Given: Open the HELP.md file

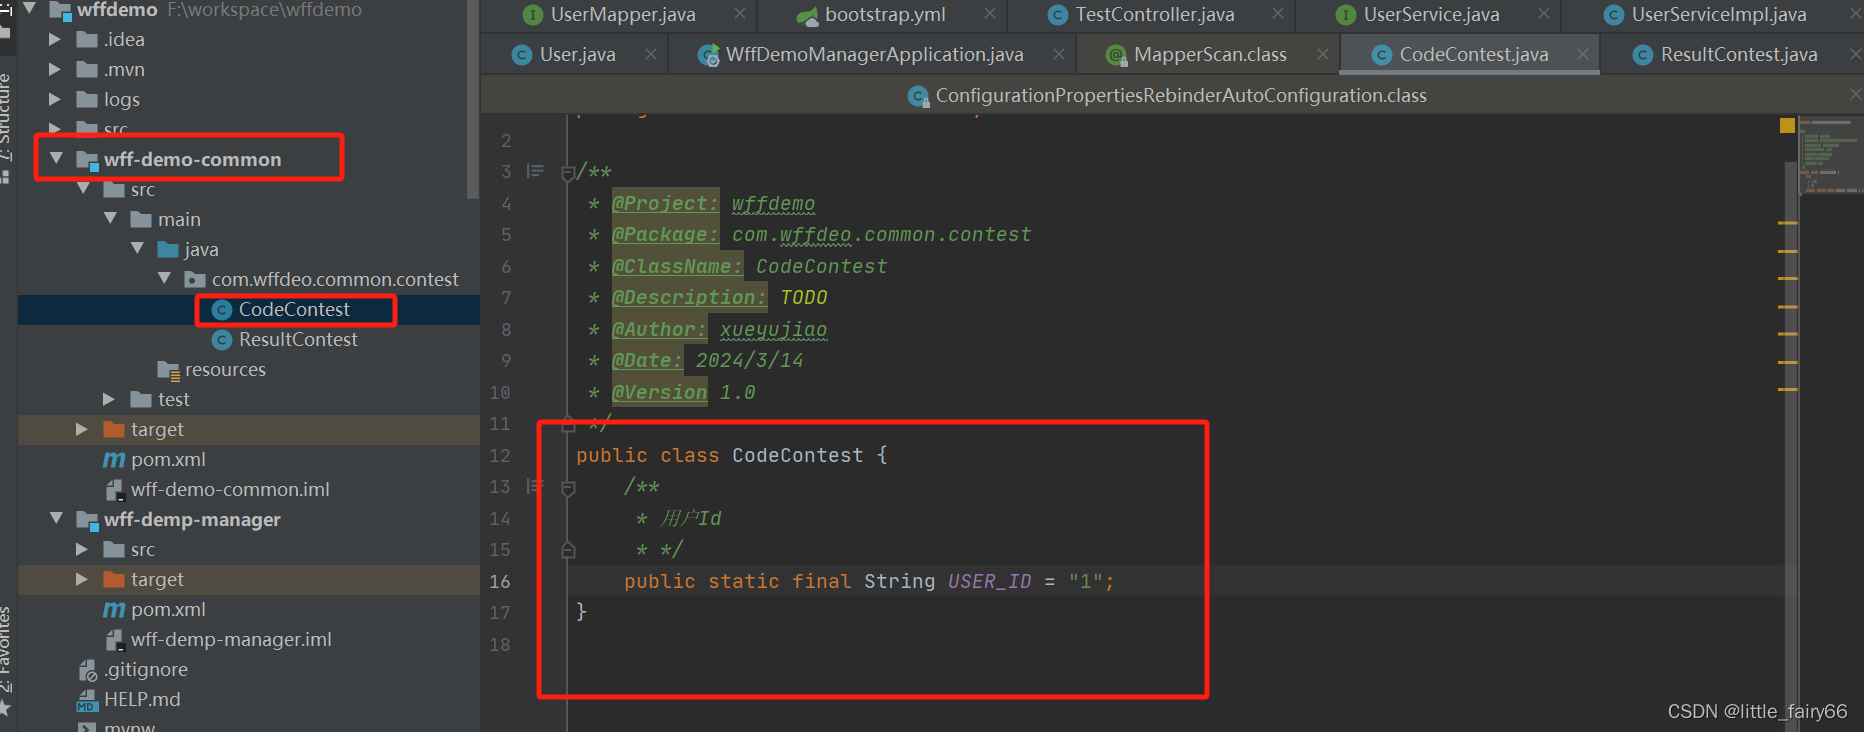Looking at the screenshot, I should coord(142,700).
